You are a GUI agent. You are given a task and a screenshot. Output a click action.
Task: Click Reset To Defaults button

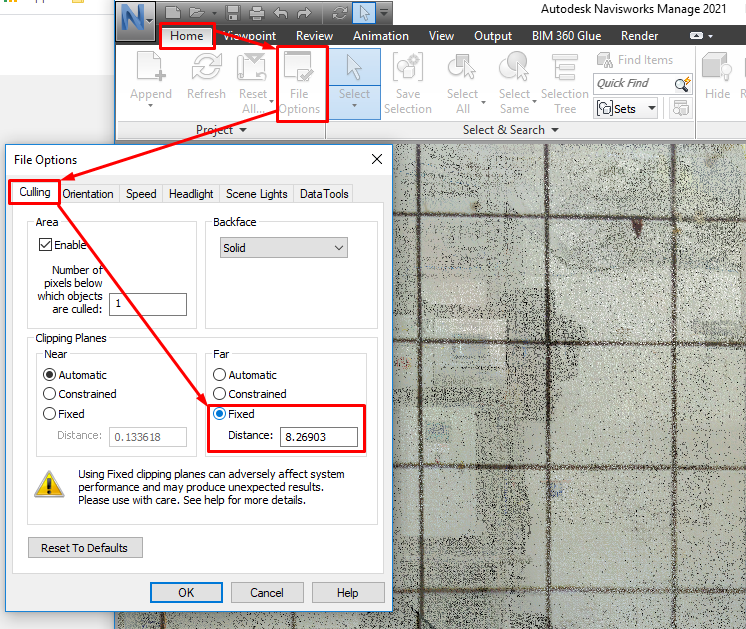85,548
